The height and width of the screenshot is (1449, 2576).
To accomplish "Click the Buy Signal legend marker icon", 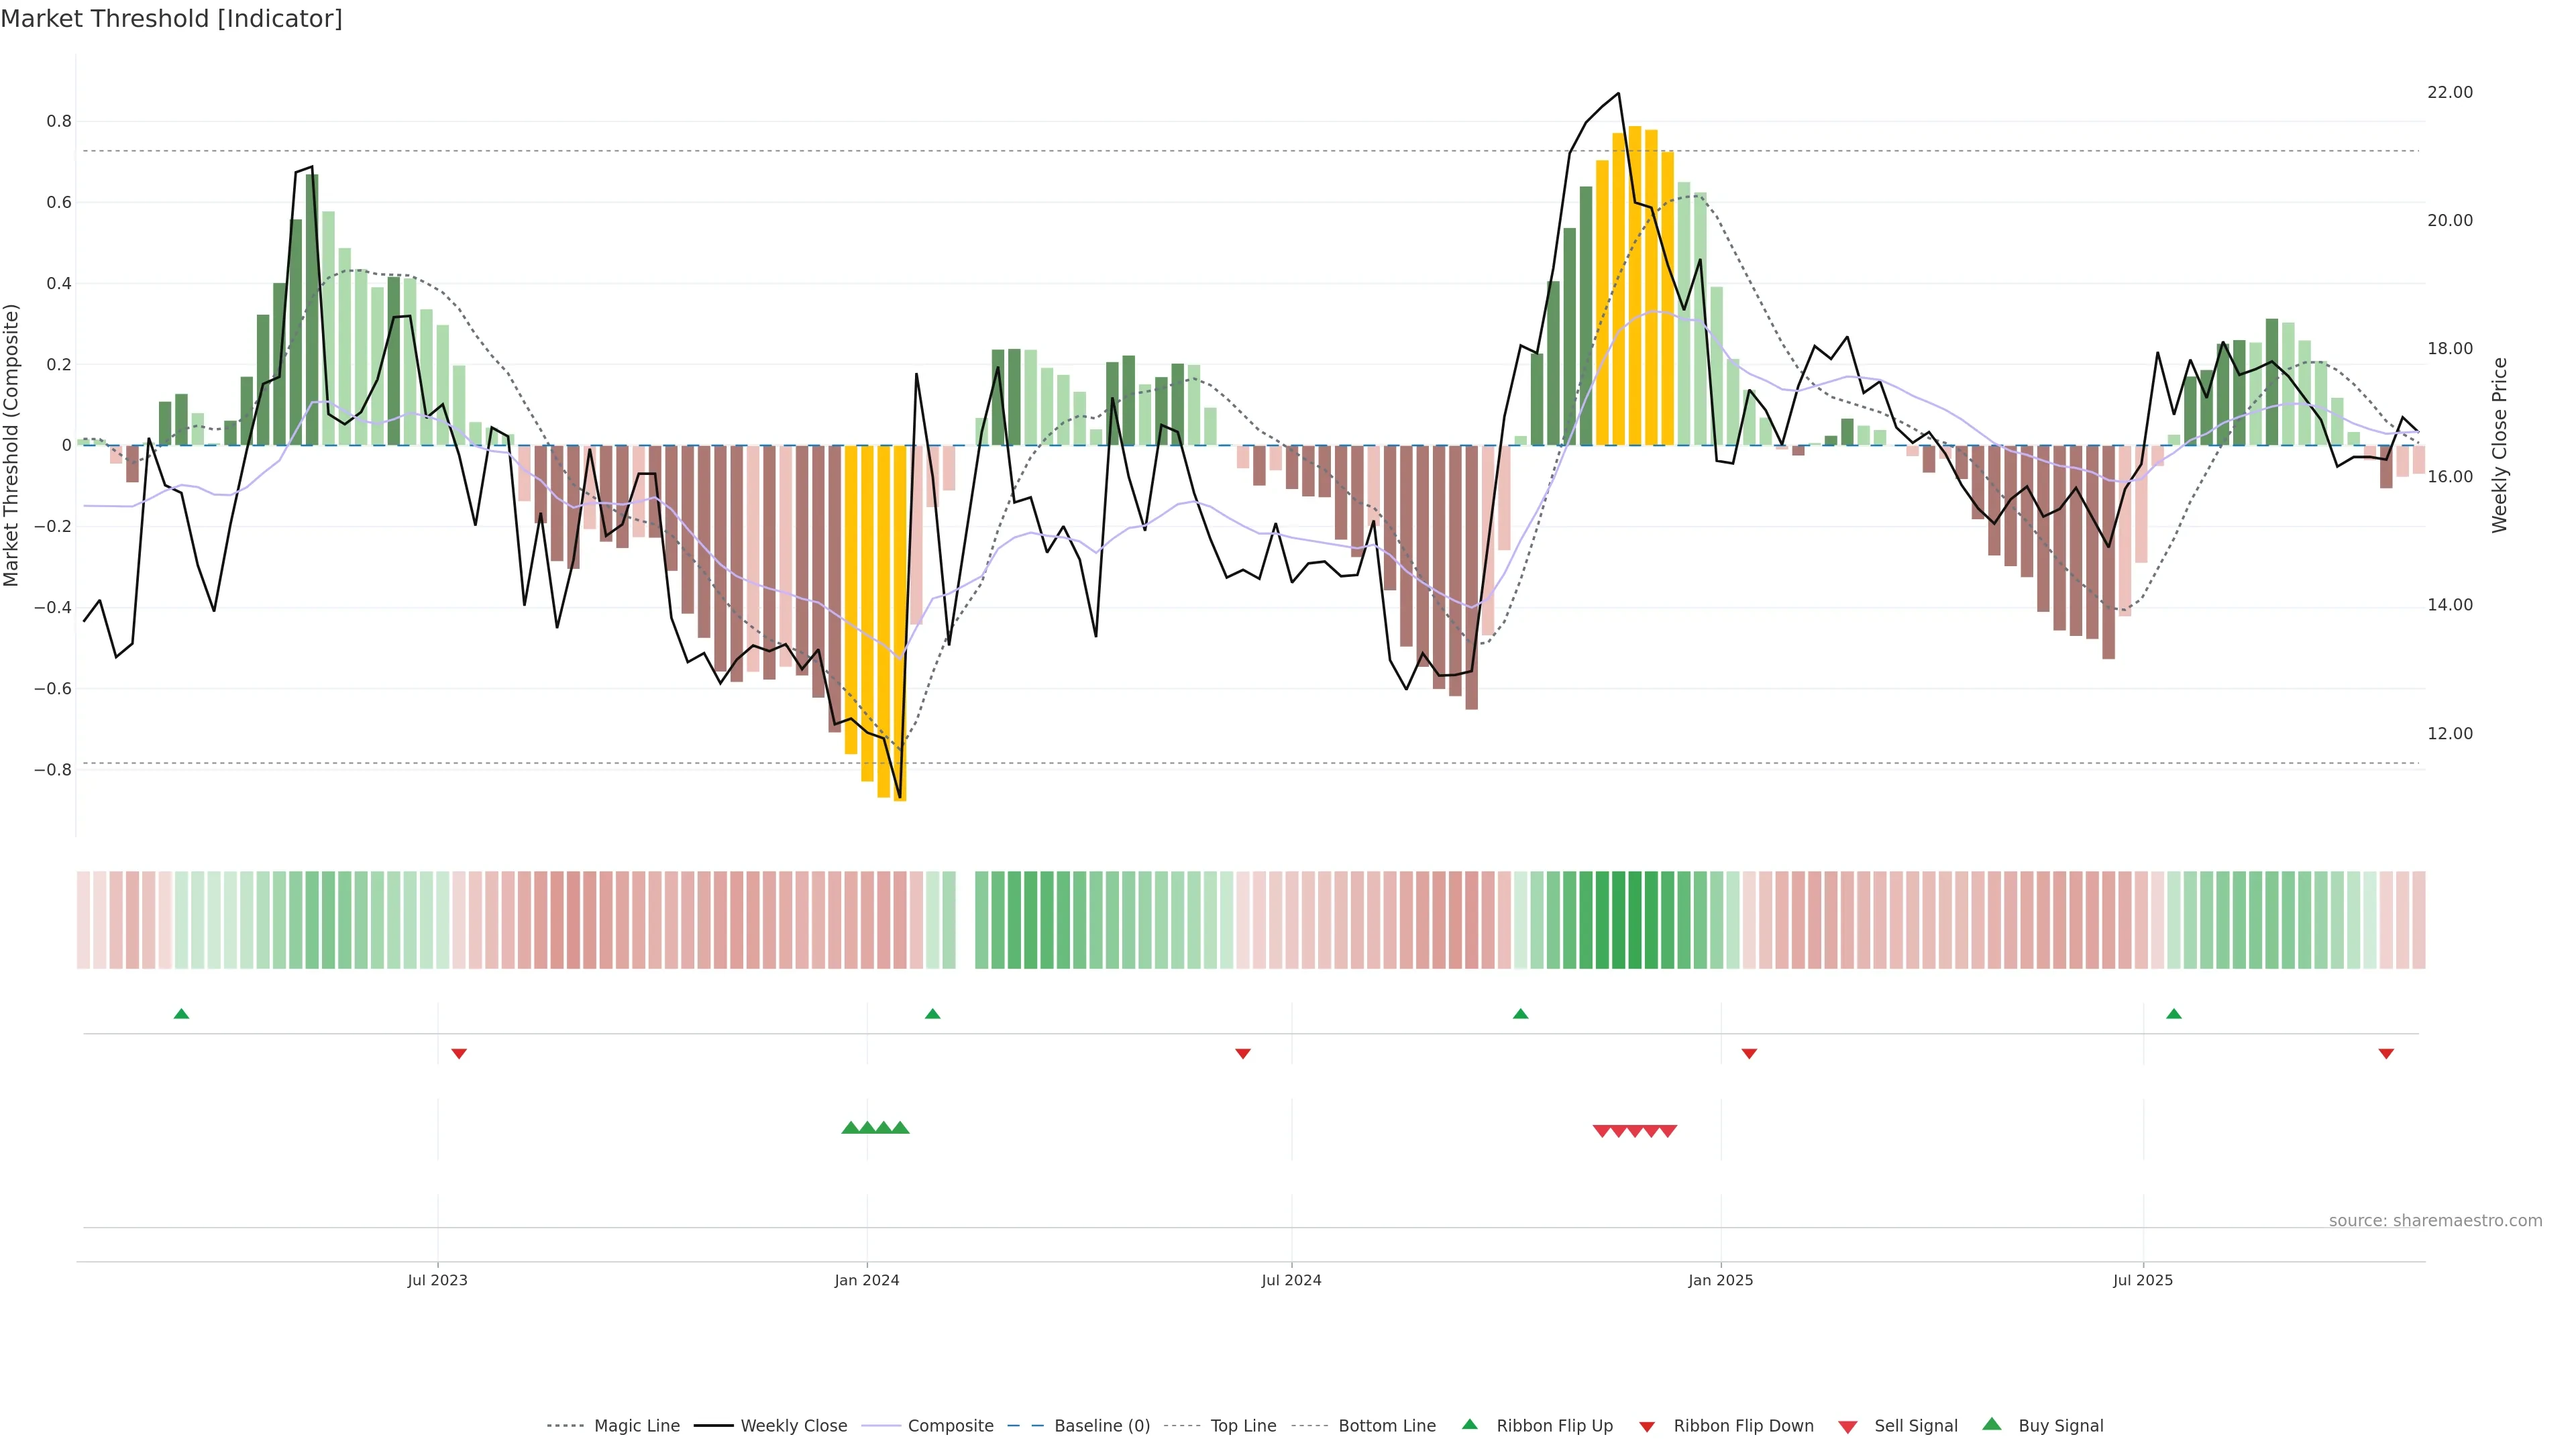I will [1991, 1424].
